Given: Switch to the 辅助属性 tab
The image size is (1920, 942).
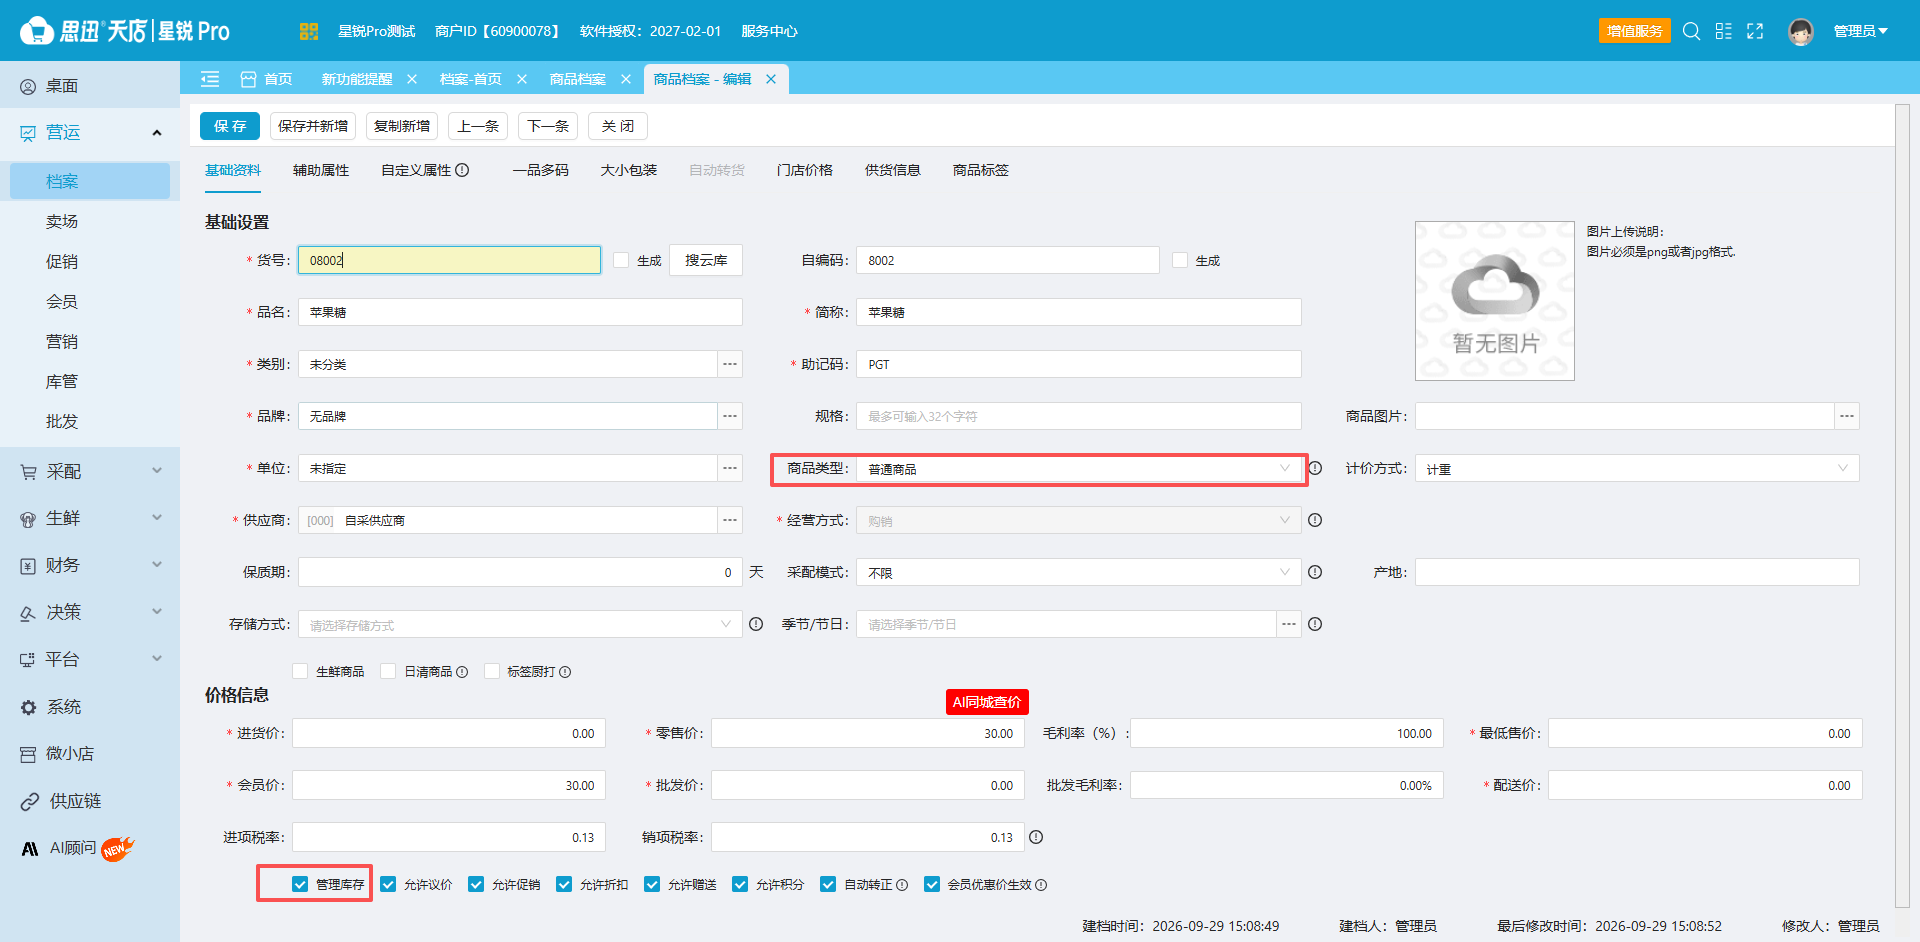Looking at the screenshot, I should pos(321,170).
